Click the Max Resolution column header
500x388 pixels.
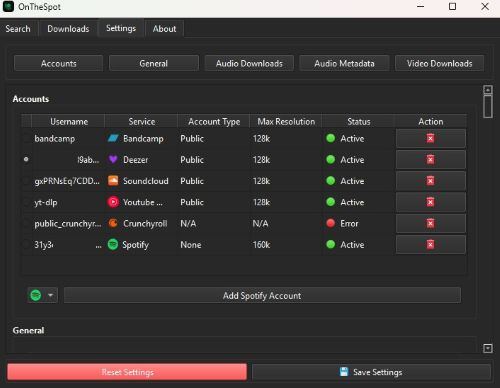click(286, 122)
